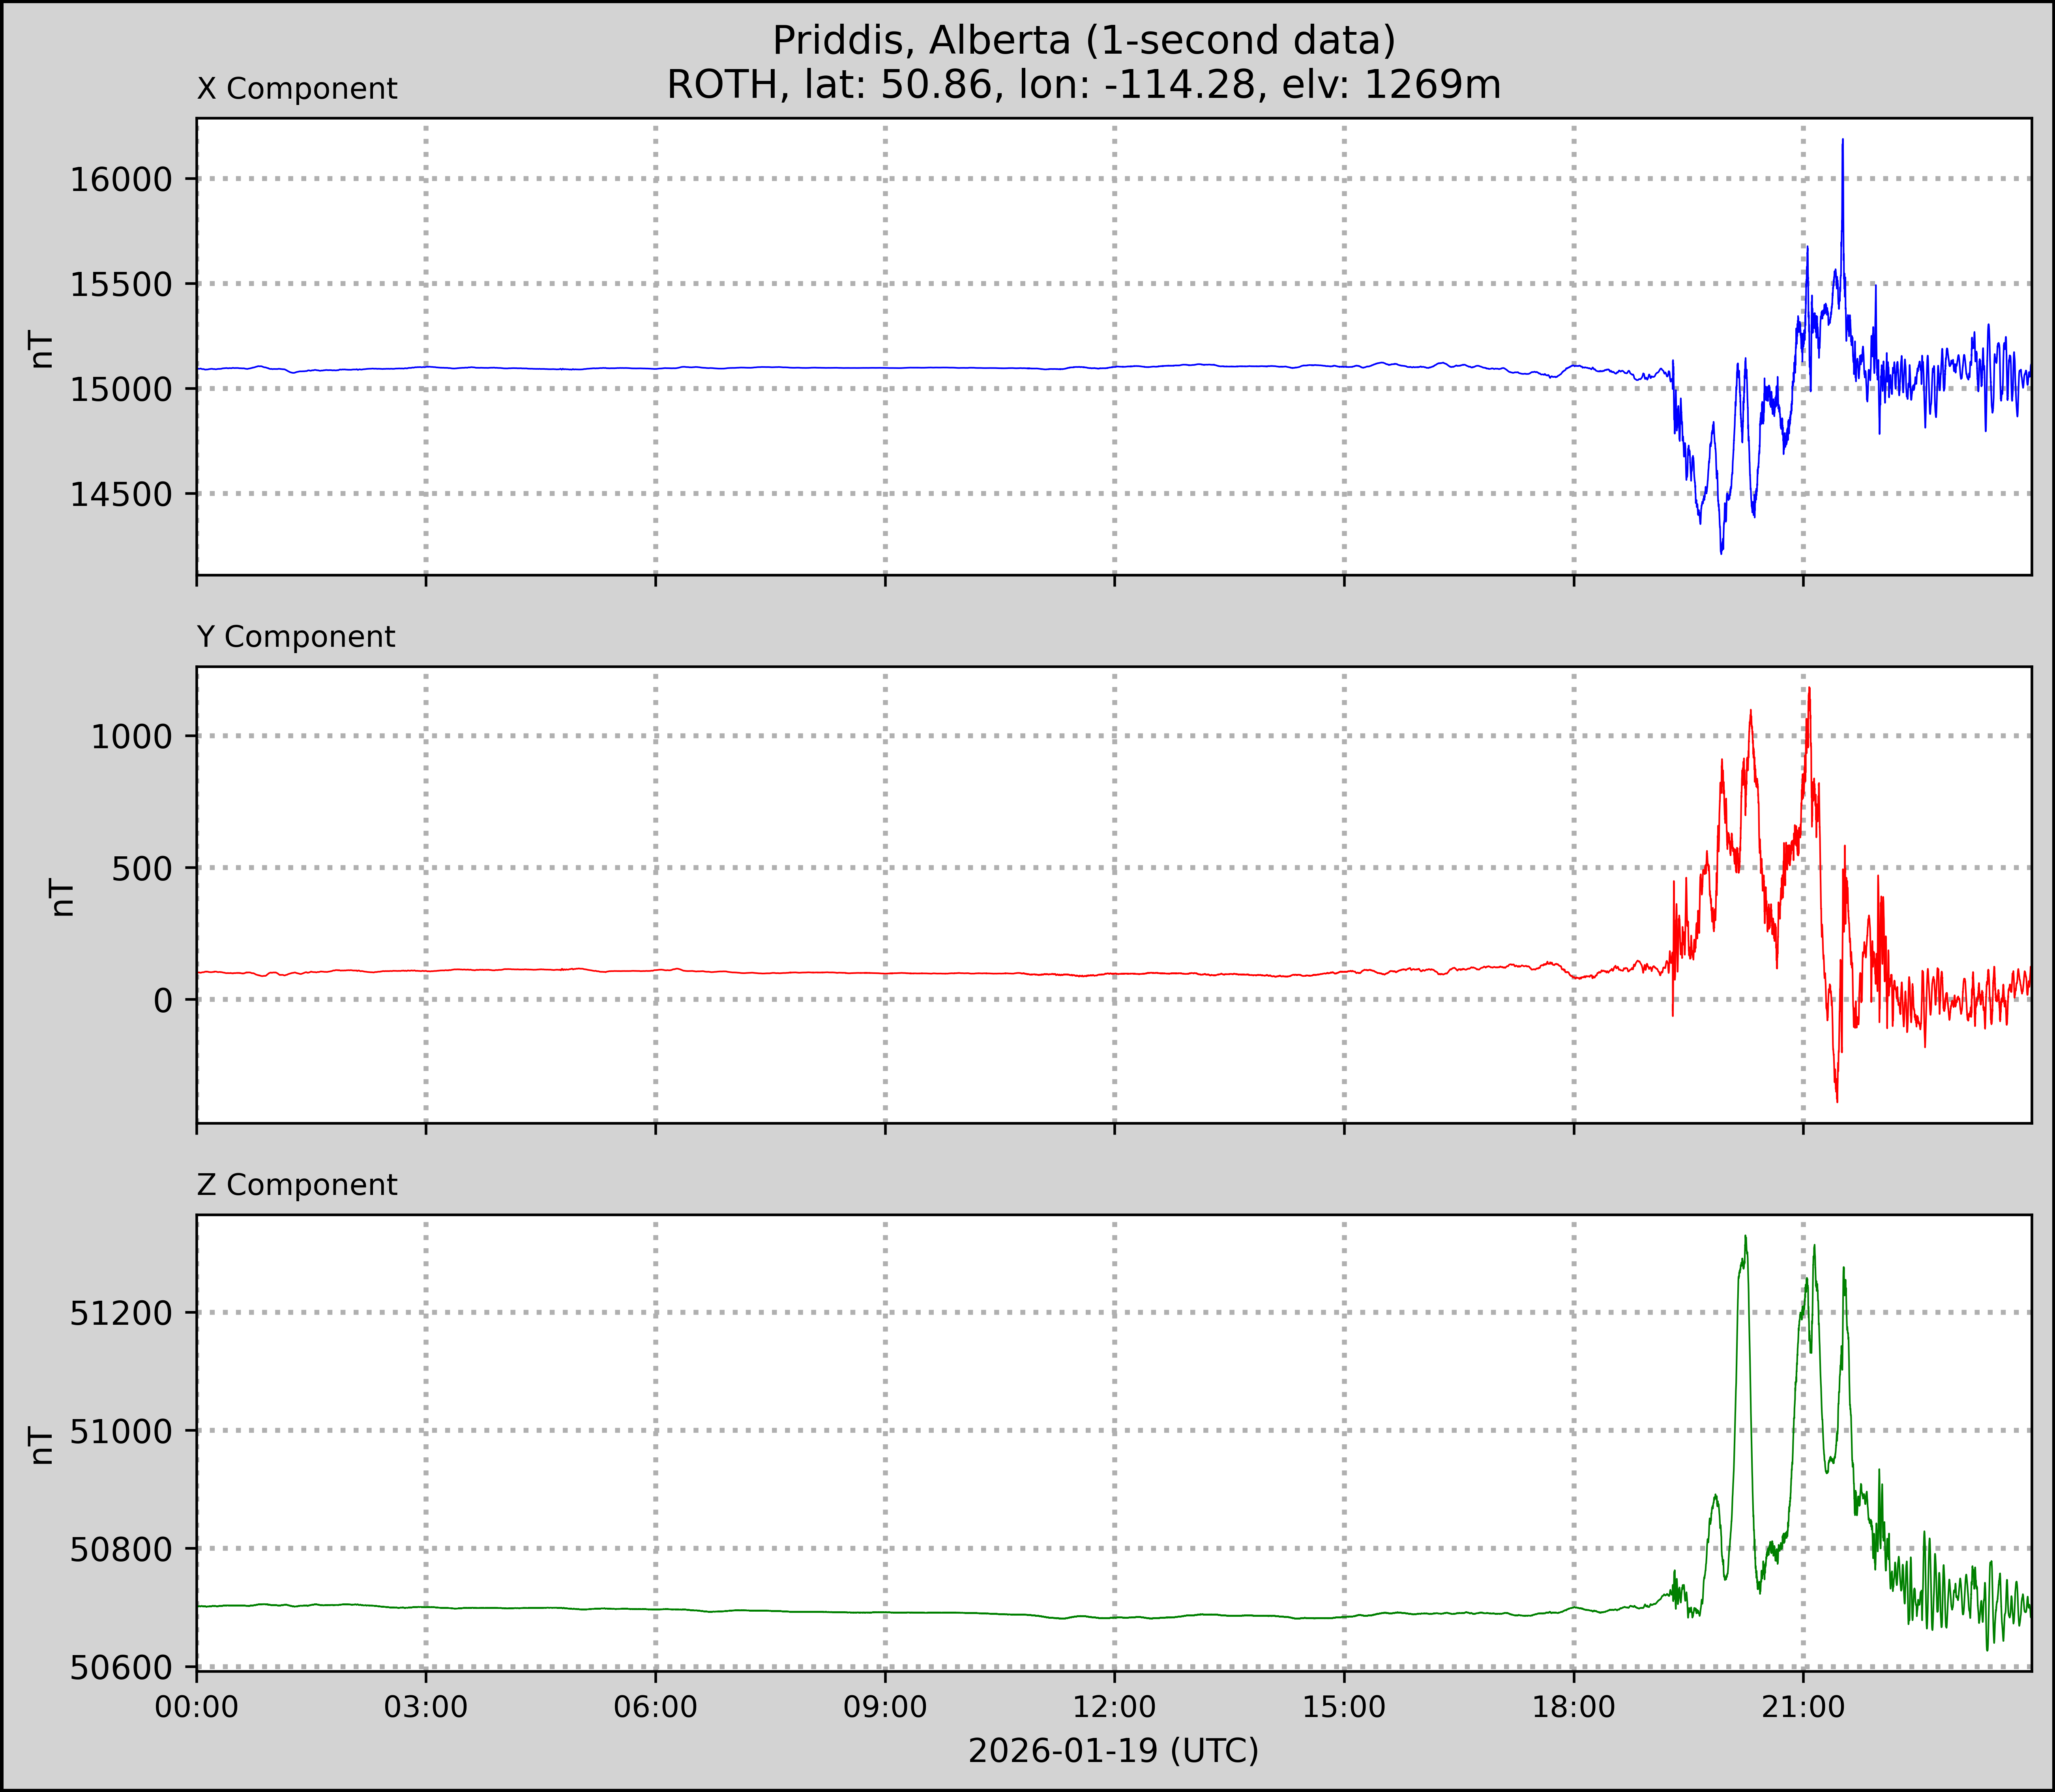The width and height of the screenshot is (2055, 1792).
Task: Click the 500 tick label on Y plot
Action: pyautogui.click(x=143, y=869)
